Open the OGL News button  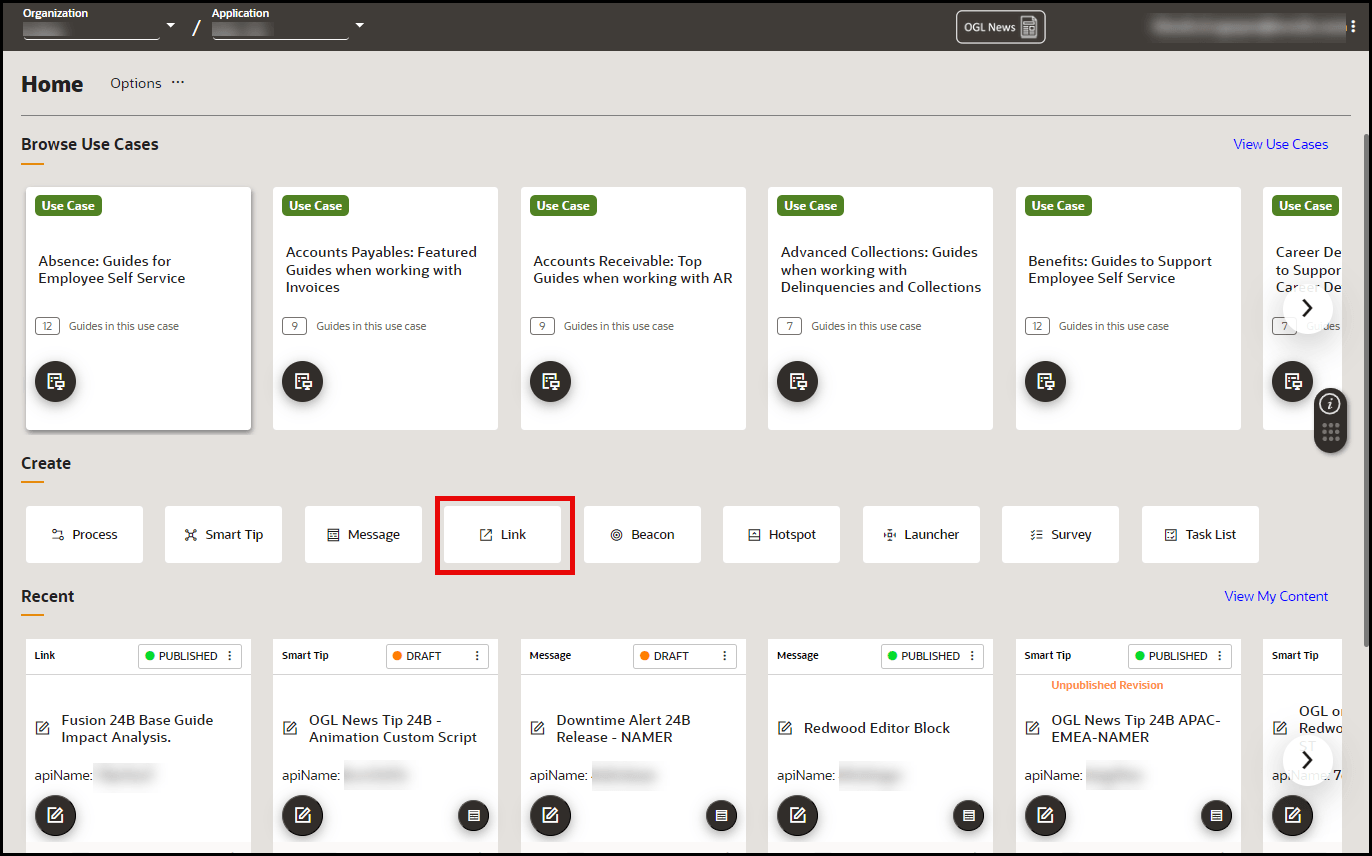pos(1000,27)
